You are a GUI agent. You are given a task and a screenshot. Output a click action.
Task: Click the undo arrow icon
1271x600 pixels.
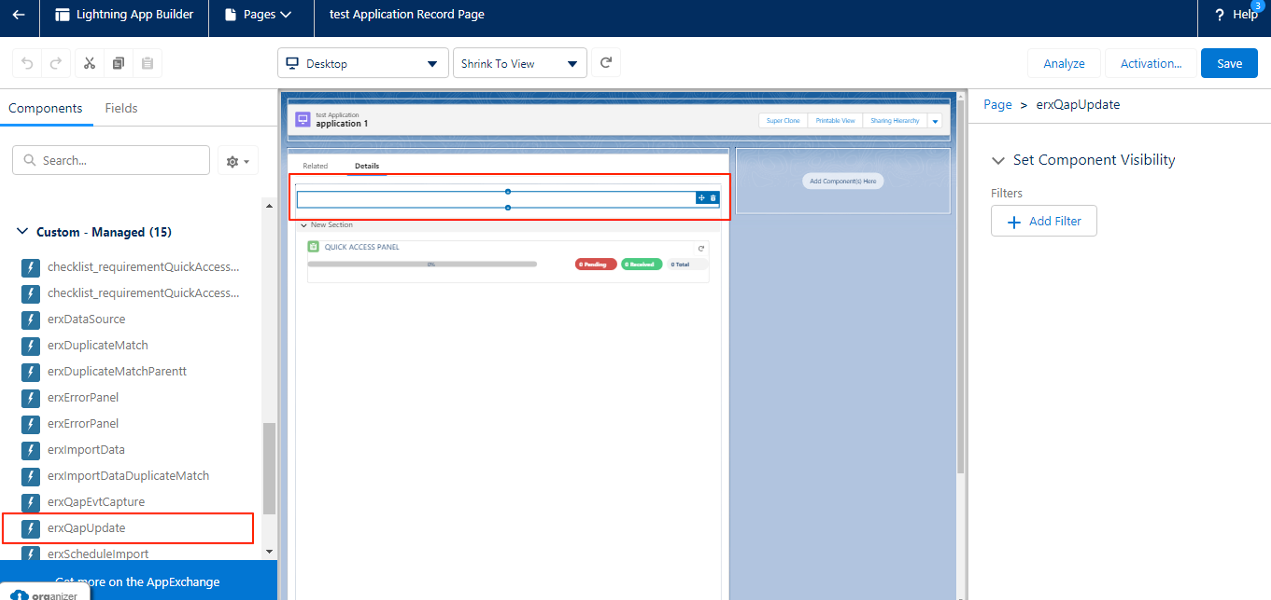point(27,63)
